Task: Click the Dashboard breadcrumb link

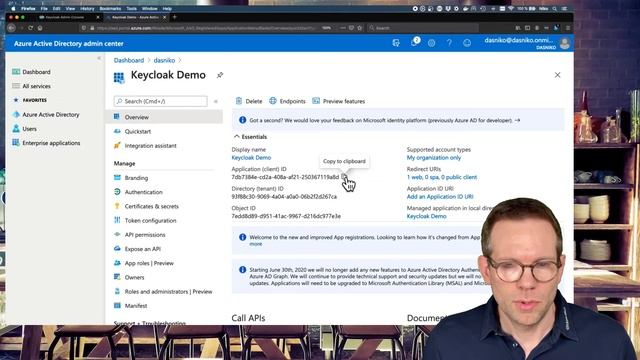Action: coord(129,60)
